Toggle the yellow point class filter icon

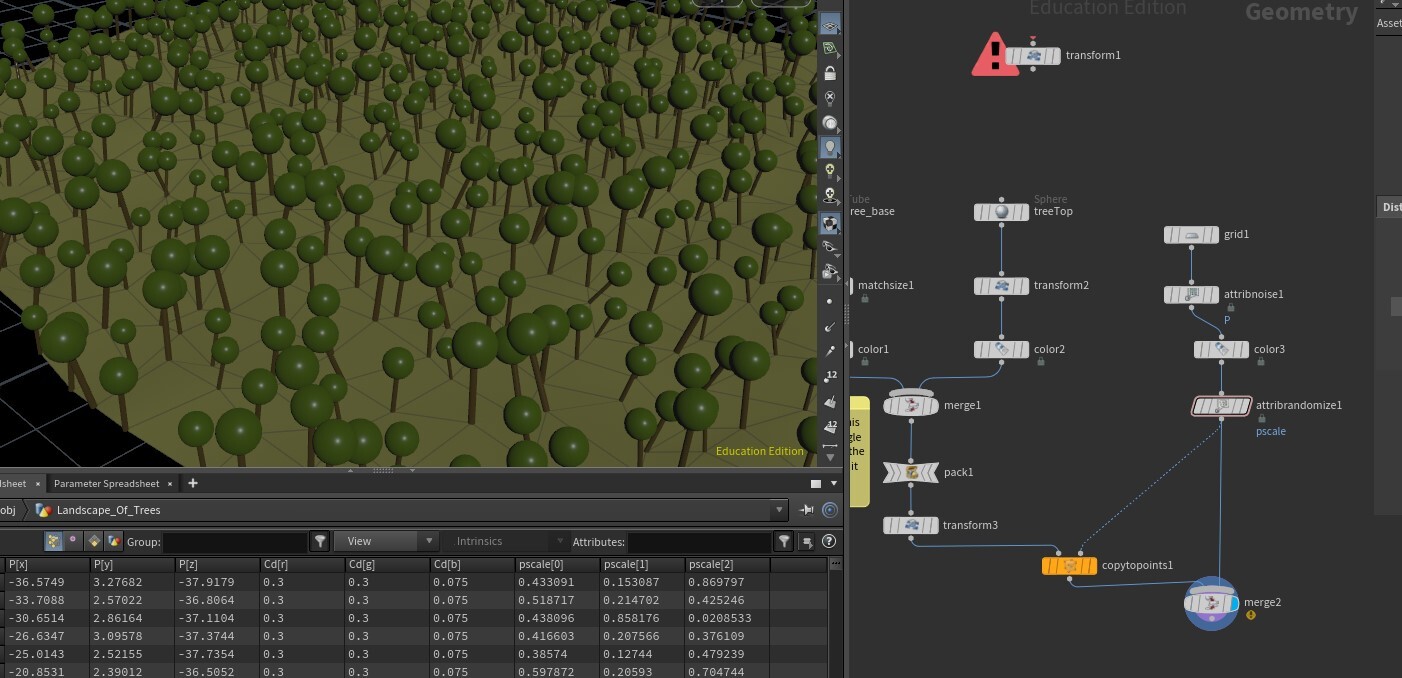[53, 541]
